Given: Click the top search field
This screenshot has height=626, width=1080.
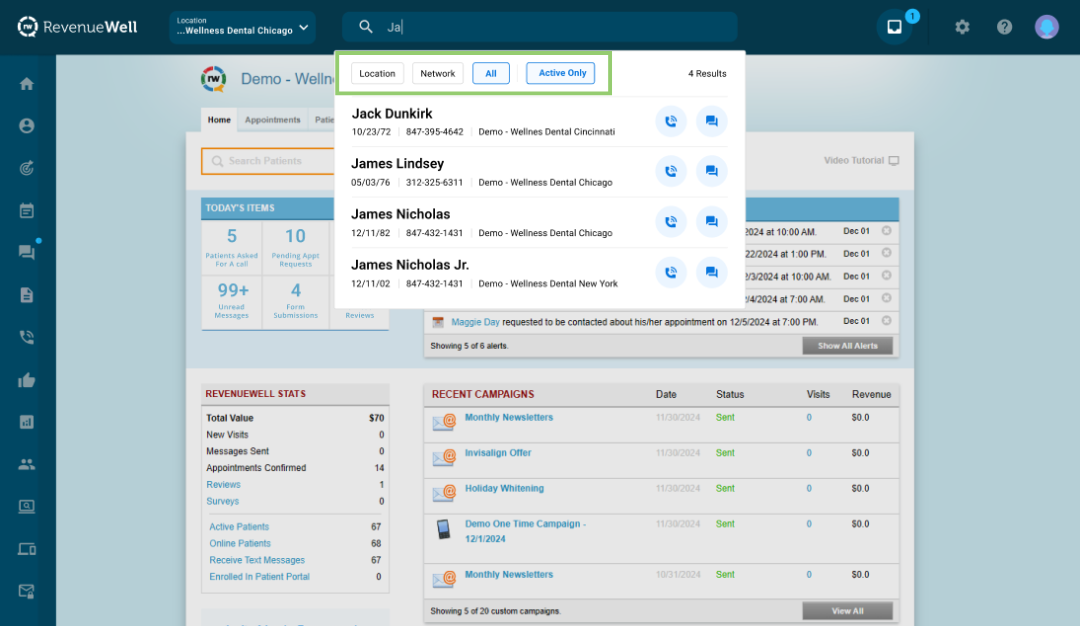Looking at the screenshot, I should (x=539, y=27).
